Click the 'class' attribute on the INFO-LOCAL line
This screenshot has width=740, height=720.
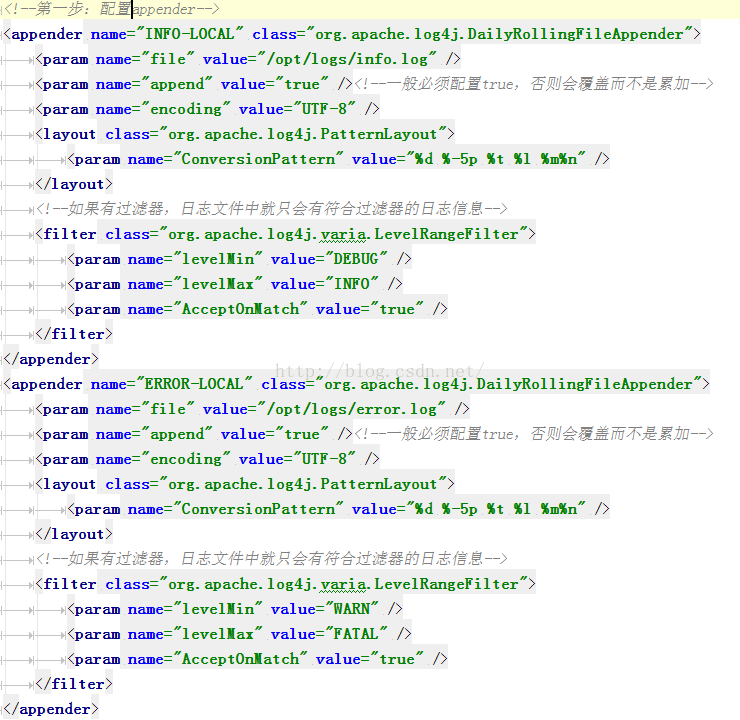[x=274, y=34]
